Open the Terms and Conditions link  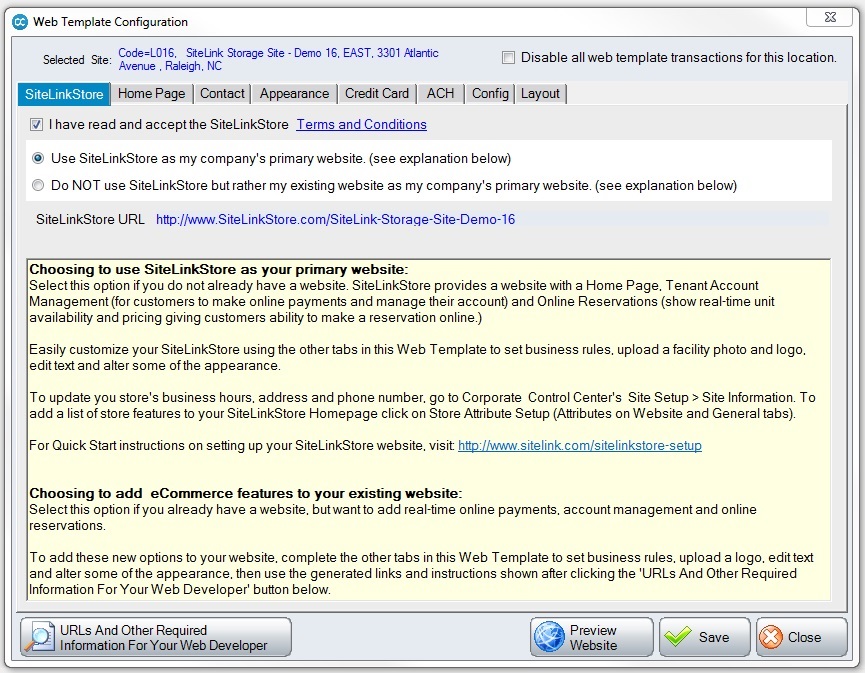coord(361,125)
